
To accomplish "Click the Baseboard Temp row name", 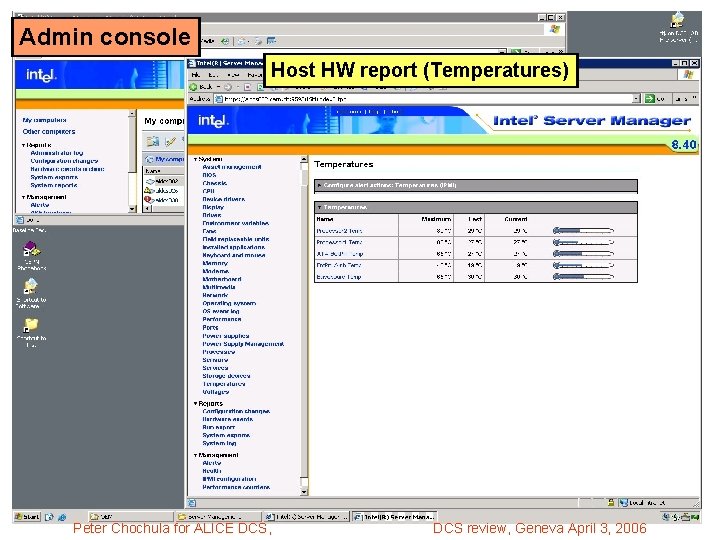I will tap(338, 277).
